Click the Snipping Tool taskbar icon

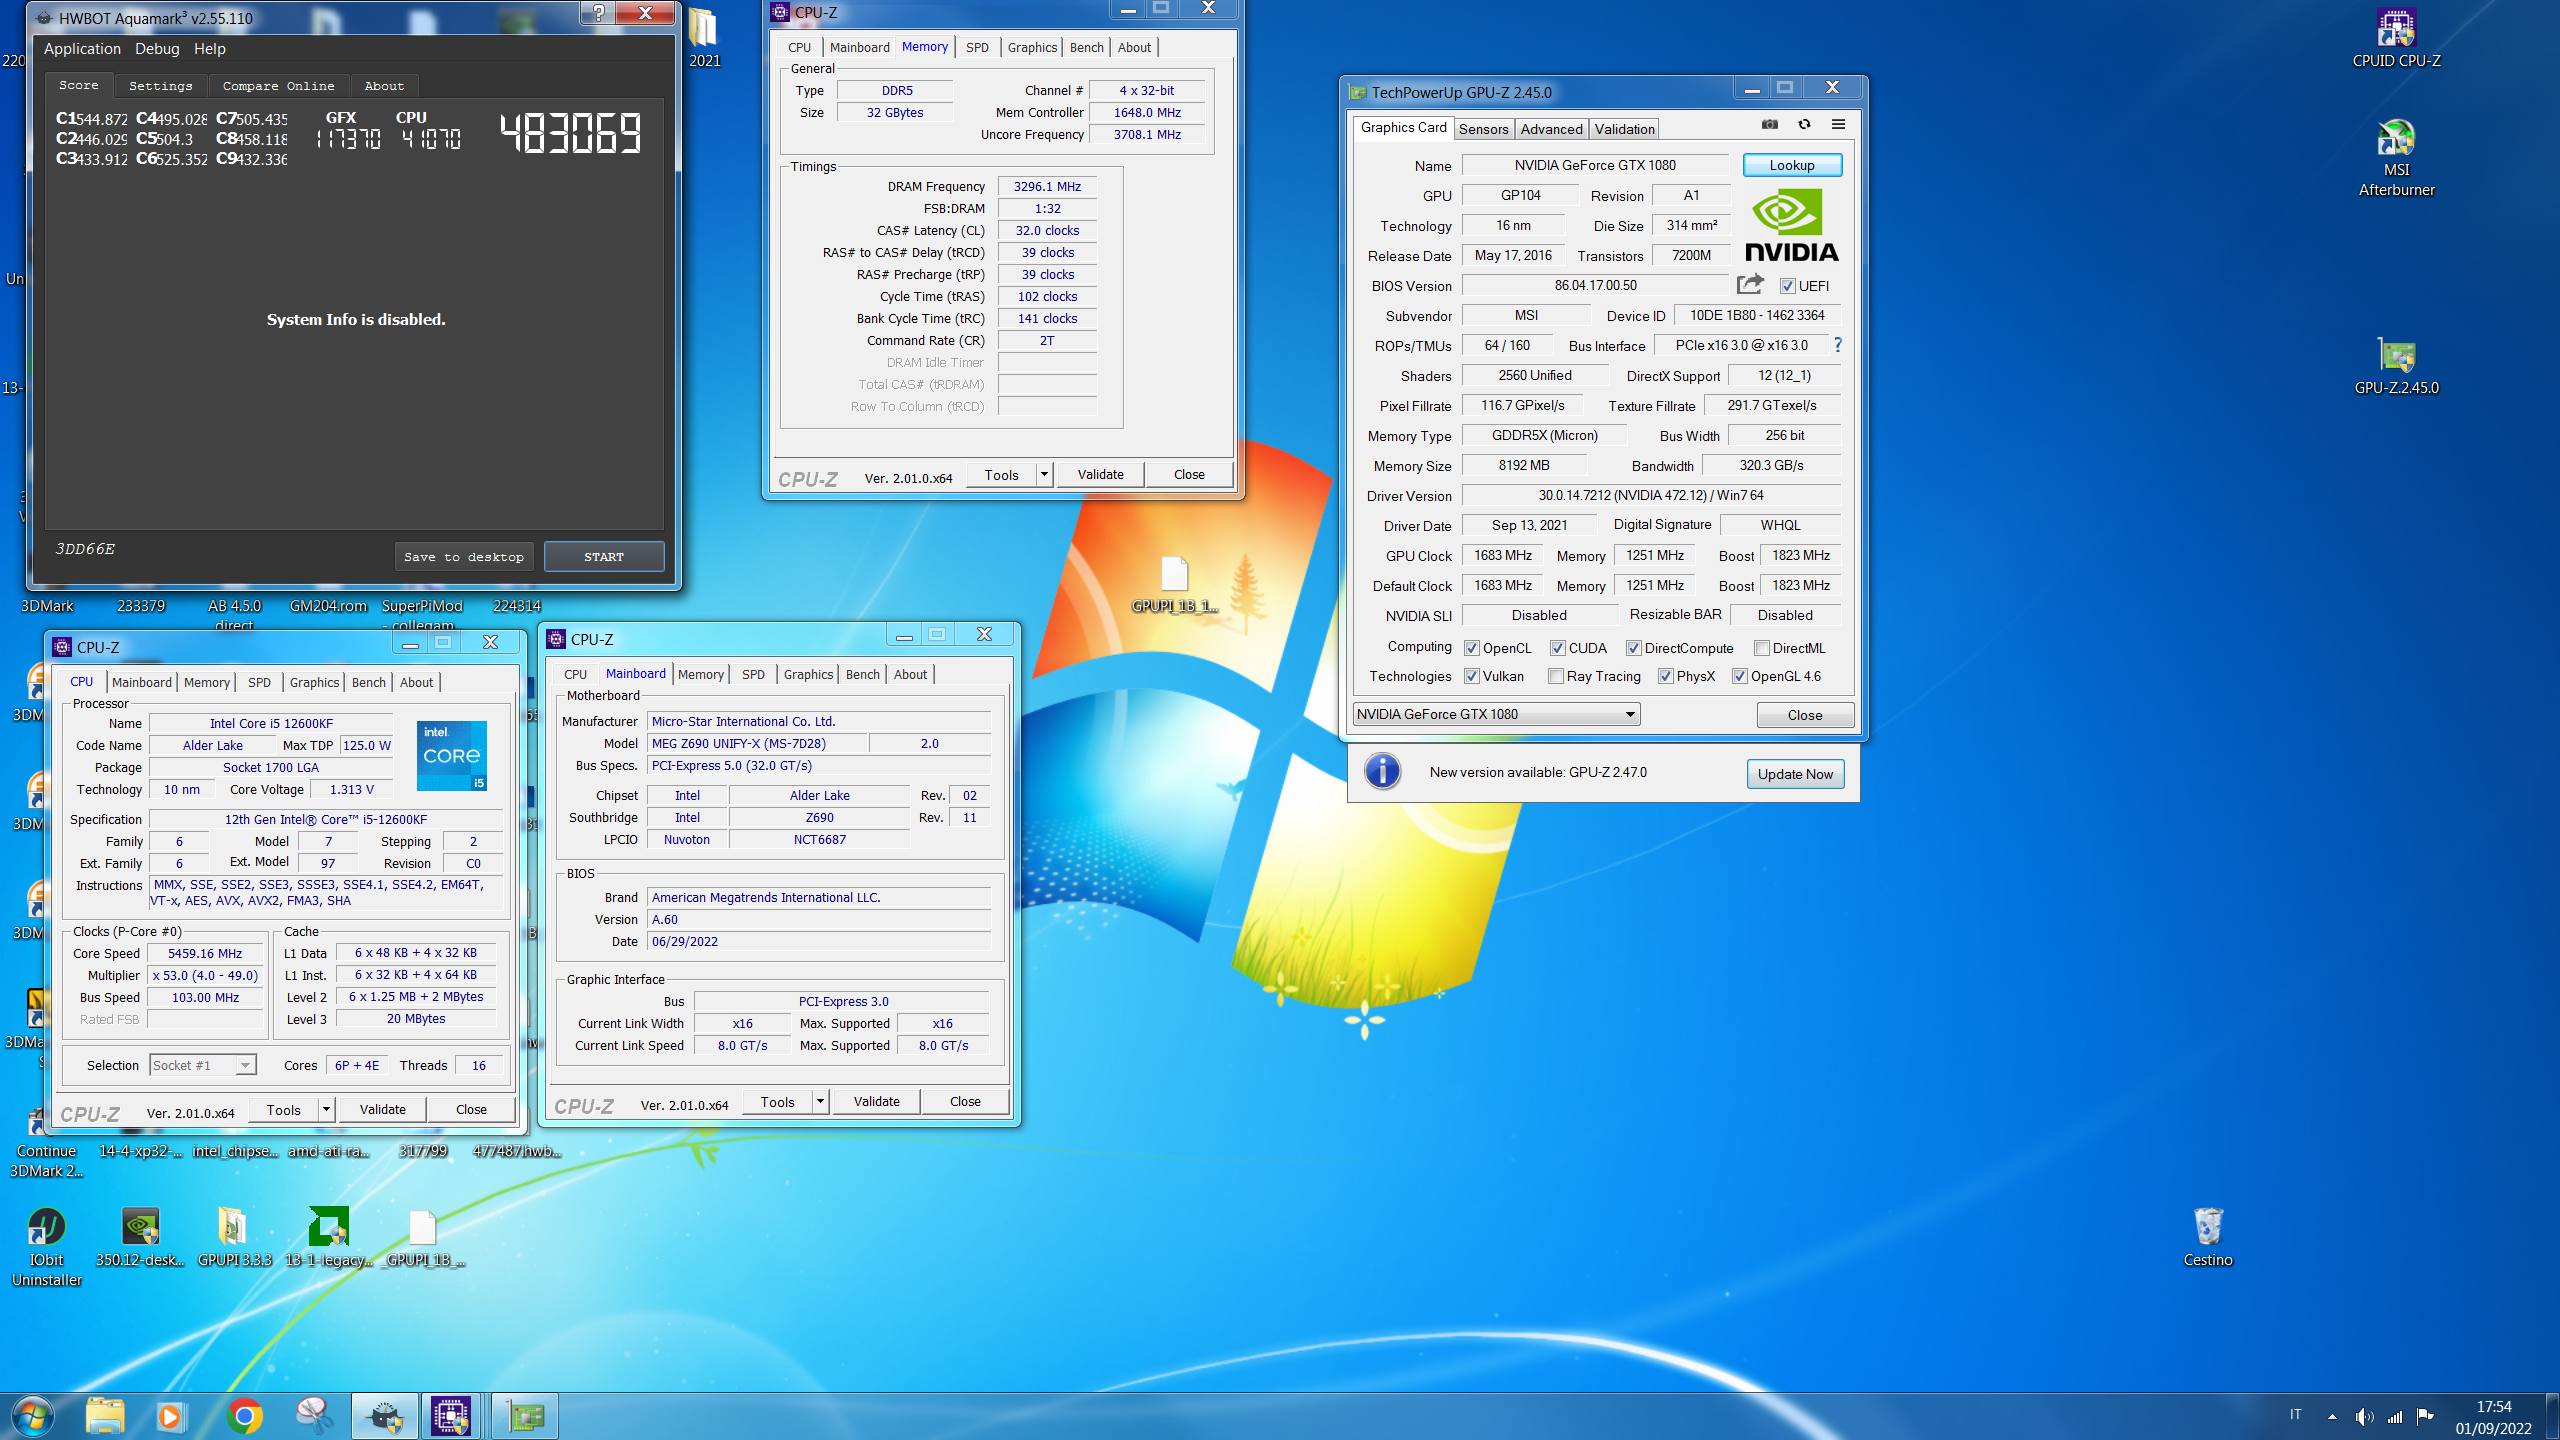314,1416
